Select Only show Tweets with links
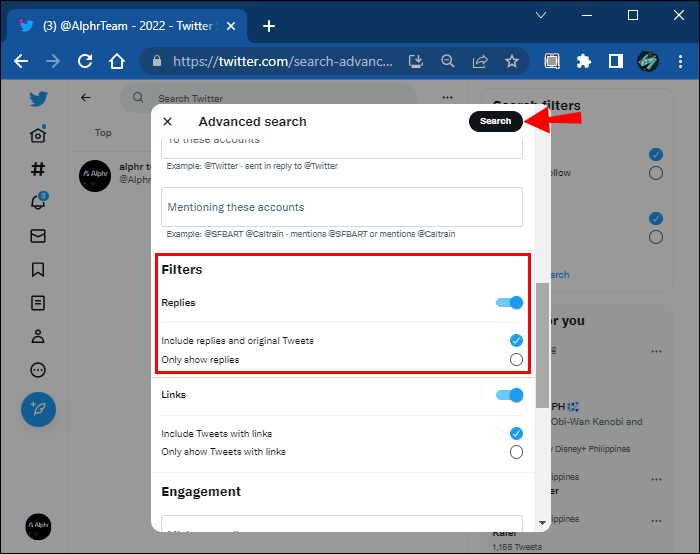This screenshot has width=700, height=554. click(516, 452)
